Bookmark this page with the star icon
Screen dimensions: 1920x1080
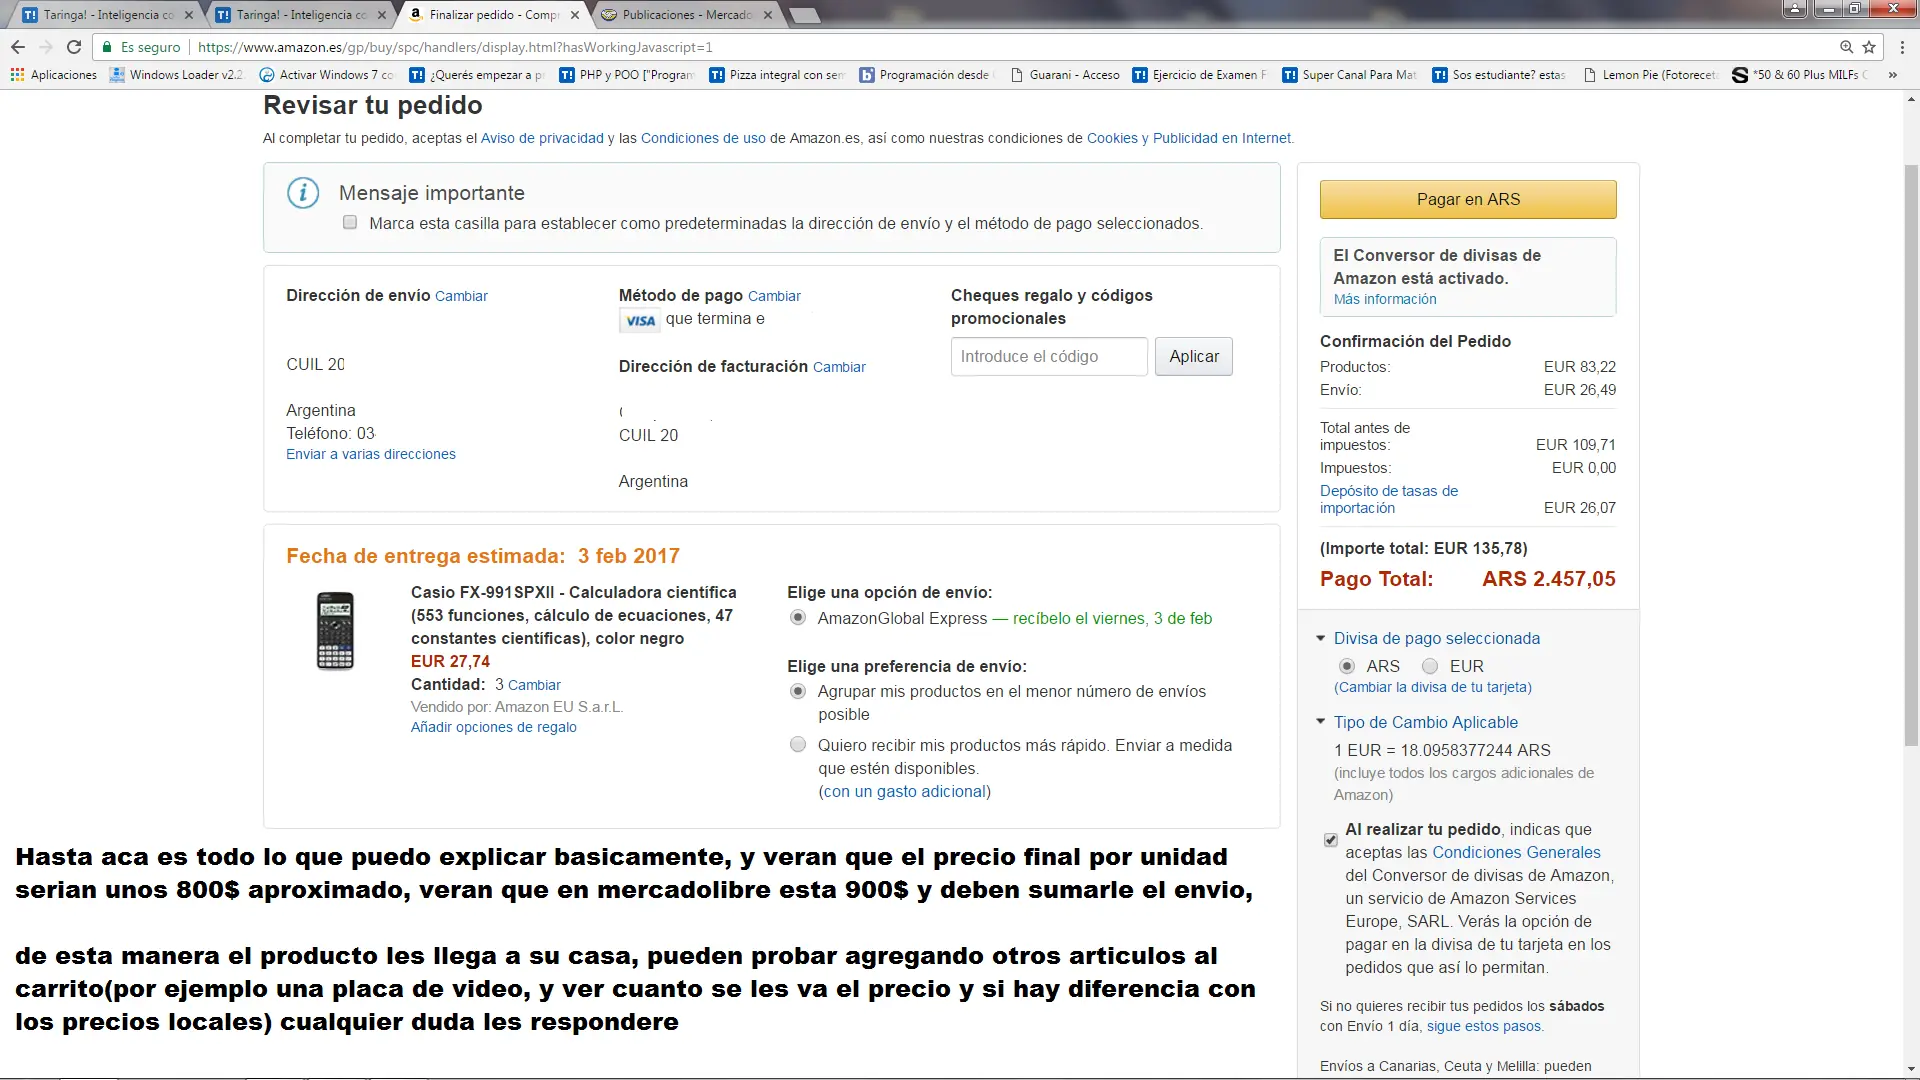[1869, 47]
